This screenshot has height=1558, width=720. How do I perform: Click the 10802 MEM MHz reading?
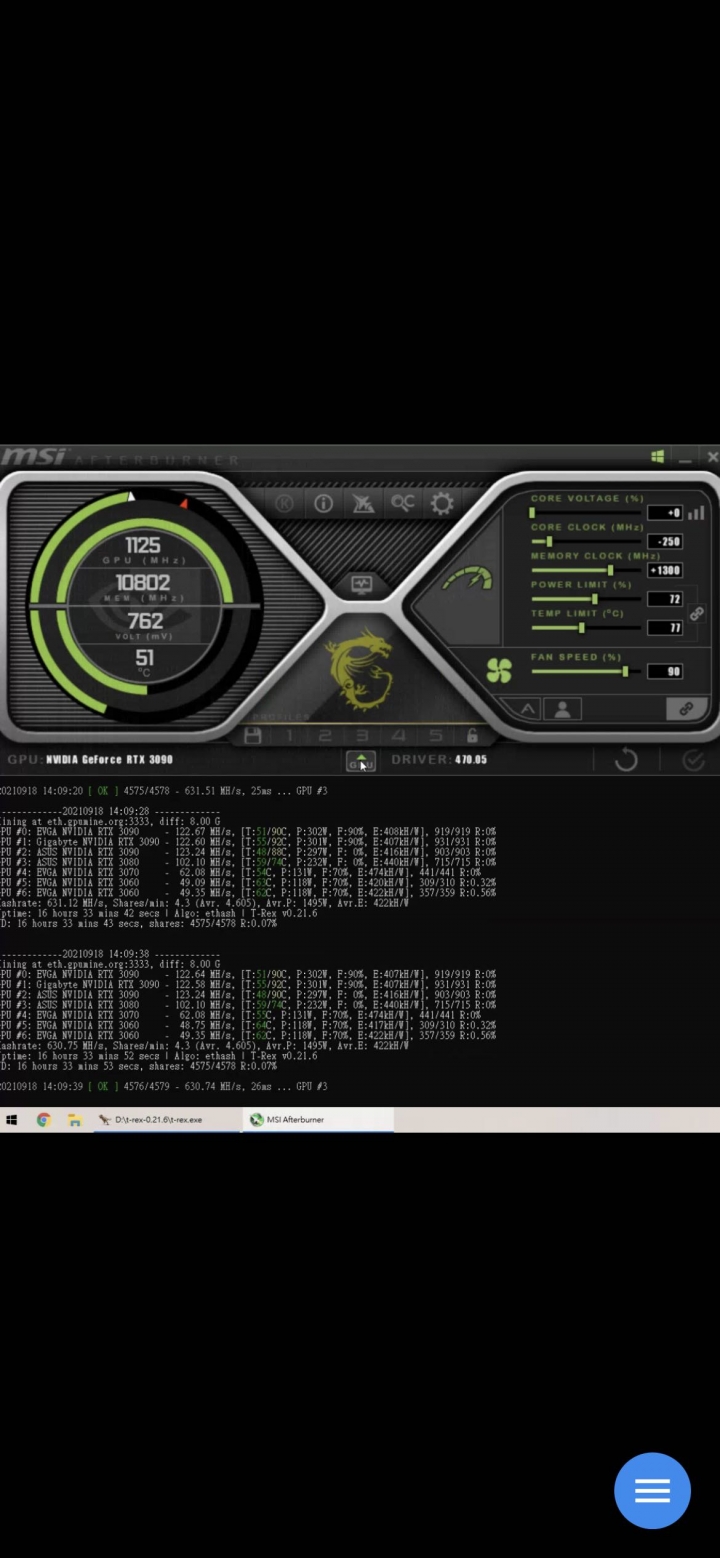pos(143,582)
